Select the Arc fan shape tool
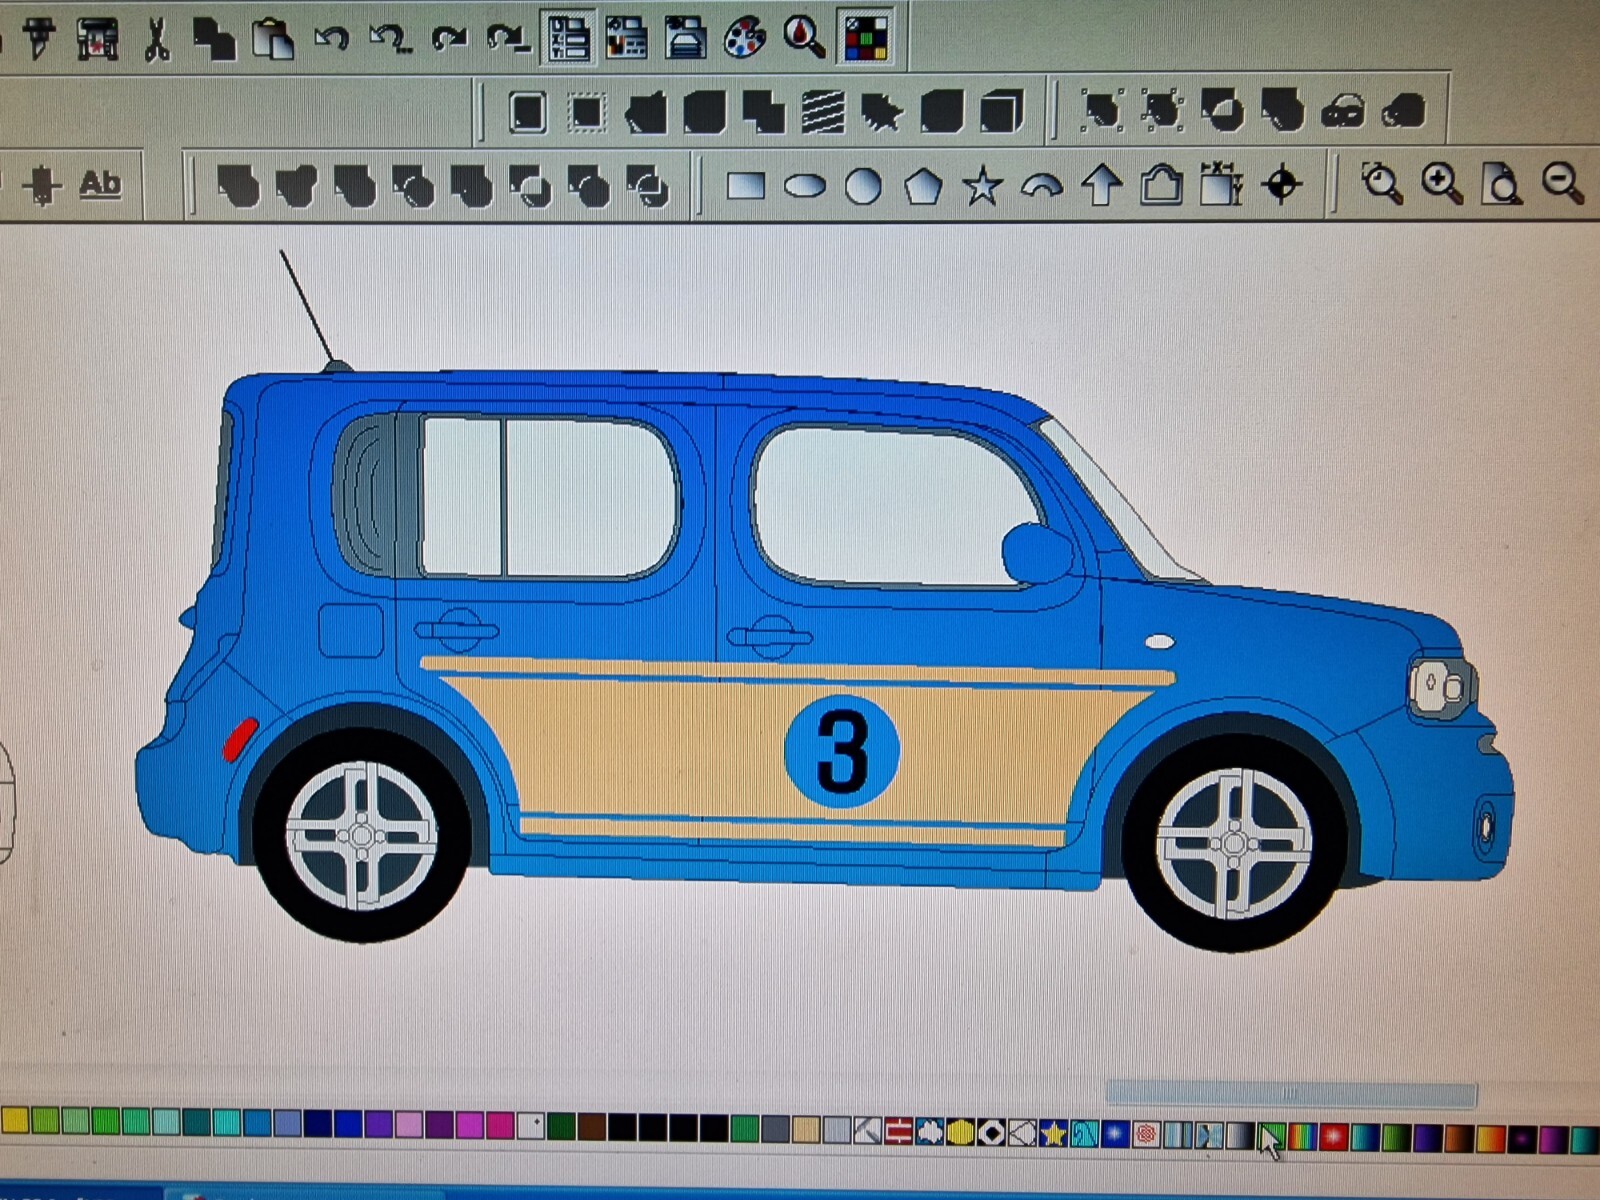This screenshot has height=1200, width=1600. click(1041, 186)
